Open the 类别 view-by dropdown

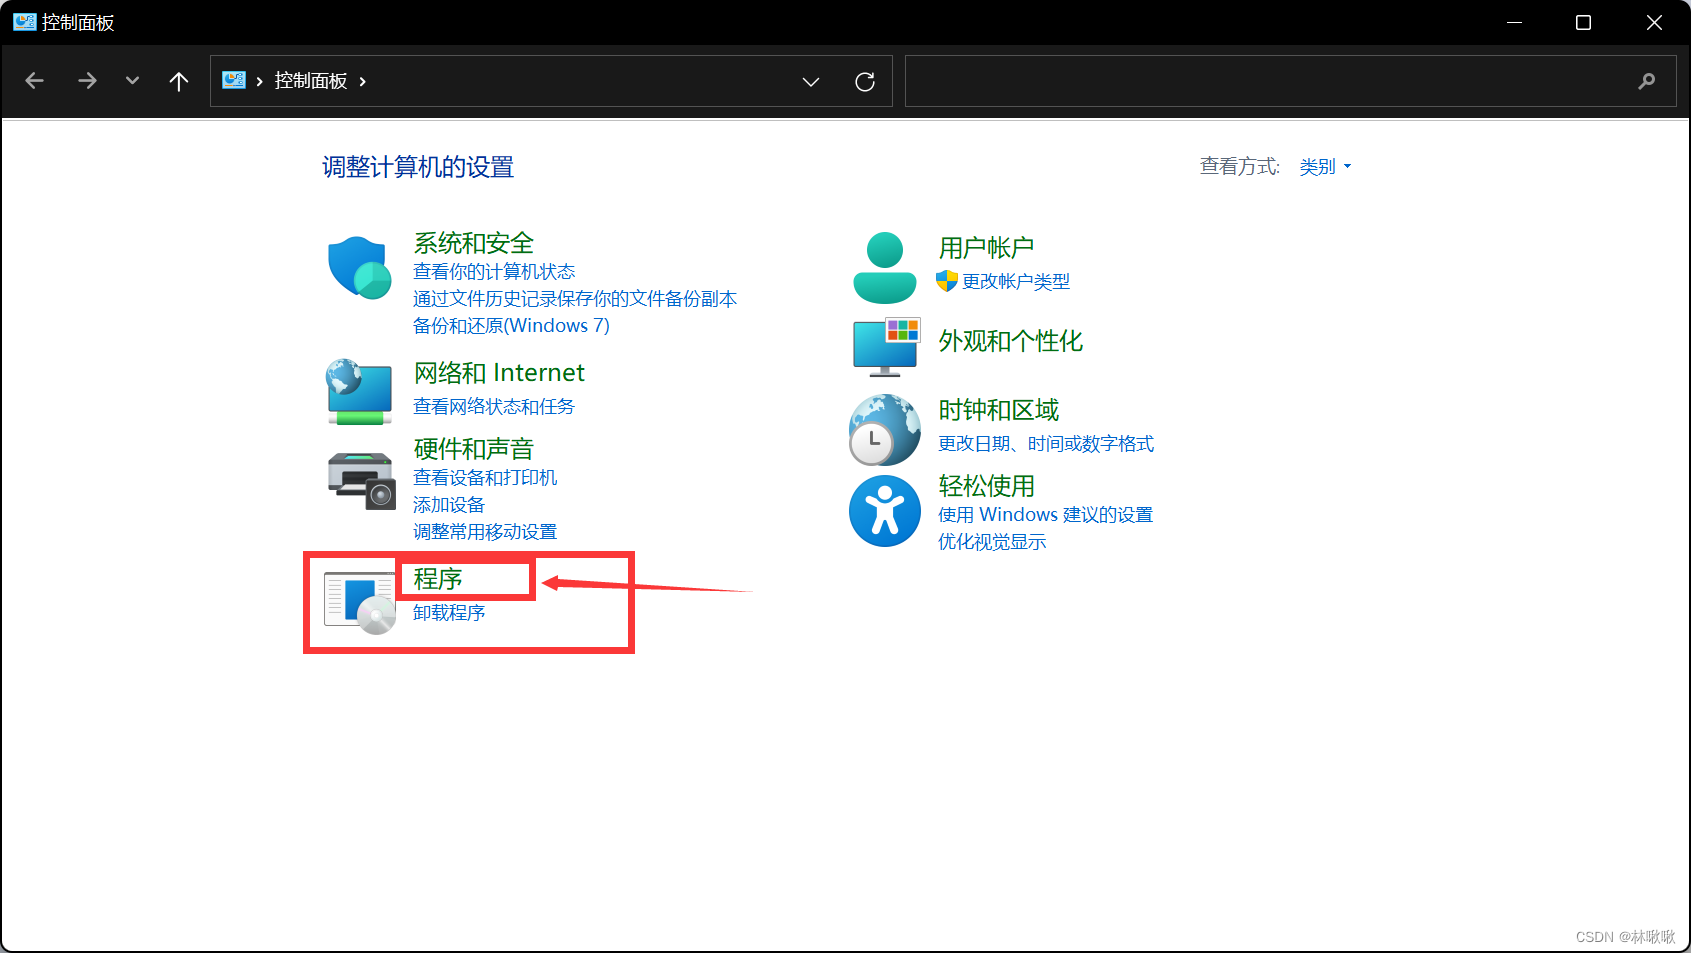1325,167
